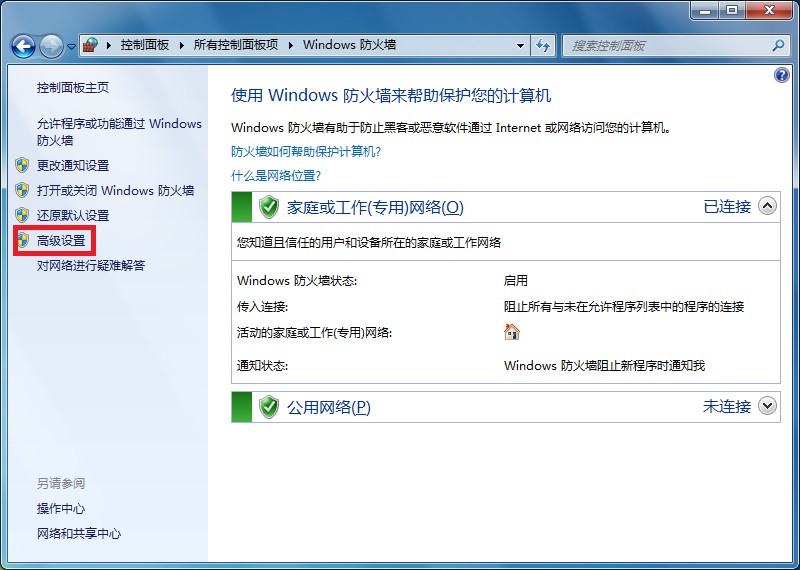Screen dimensions: 800x570
Task: Click shield icon beside 更改通知设置
Action: coord(22,165)
